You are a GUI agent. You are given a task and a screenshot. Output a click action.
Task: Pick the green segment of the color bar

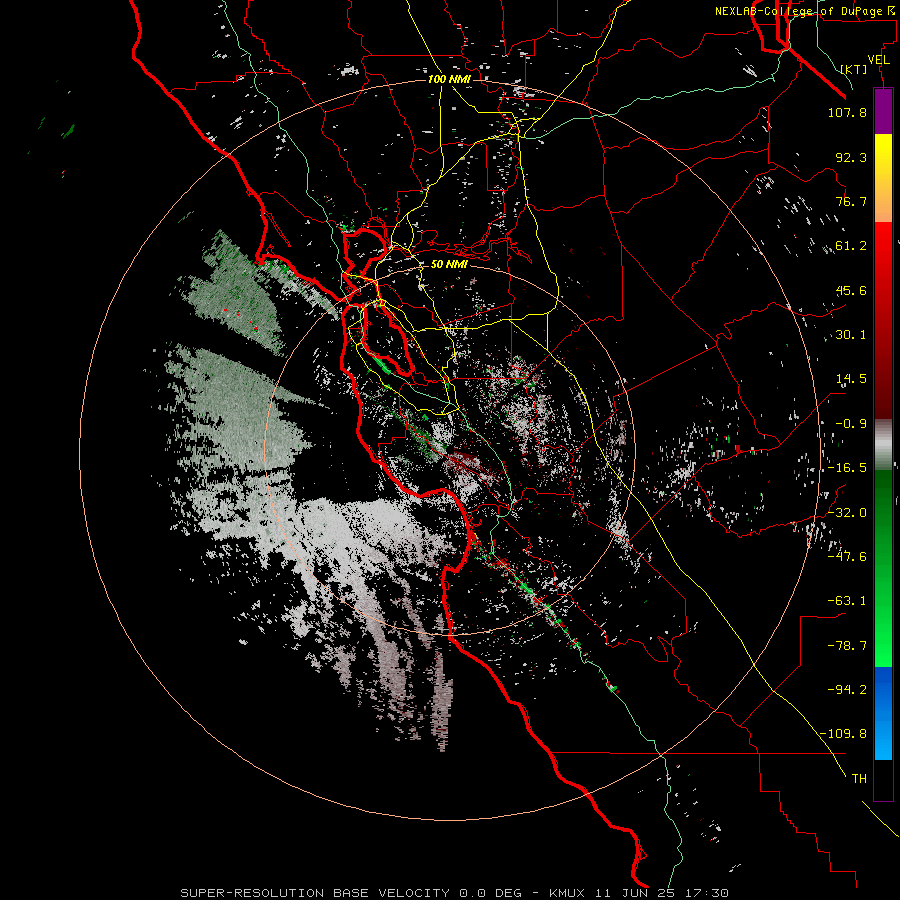(x=883, y=568)
